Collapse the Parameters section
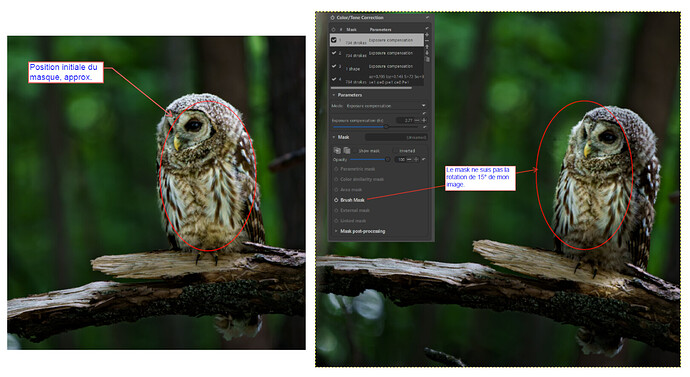 click(x=334, y=95)
